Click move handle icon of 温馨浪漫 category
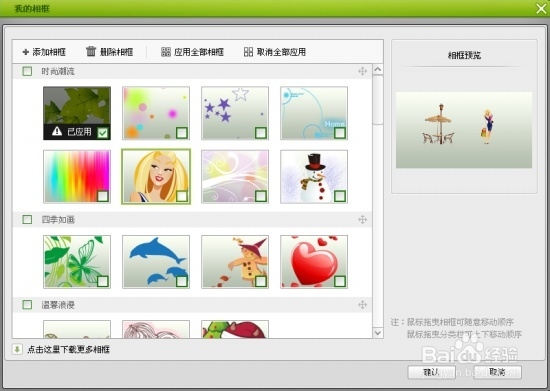 point(362,305)
